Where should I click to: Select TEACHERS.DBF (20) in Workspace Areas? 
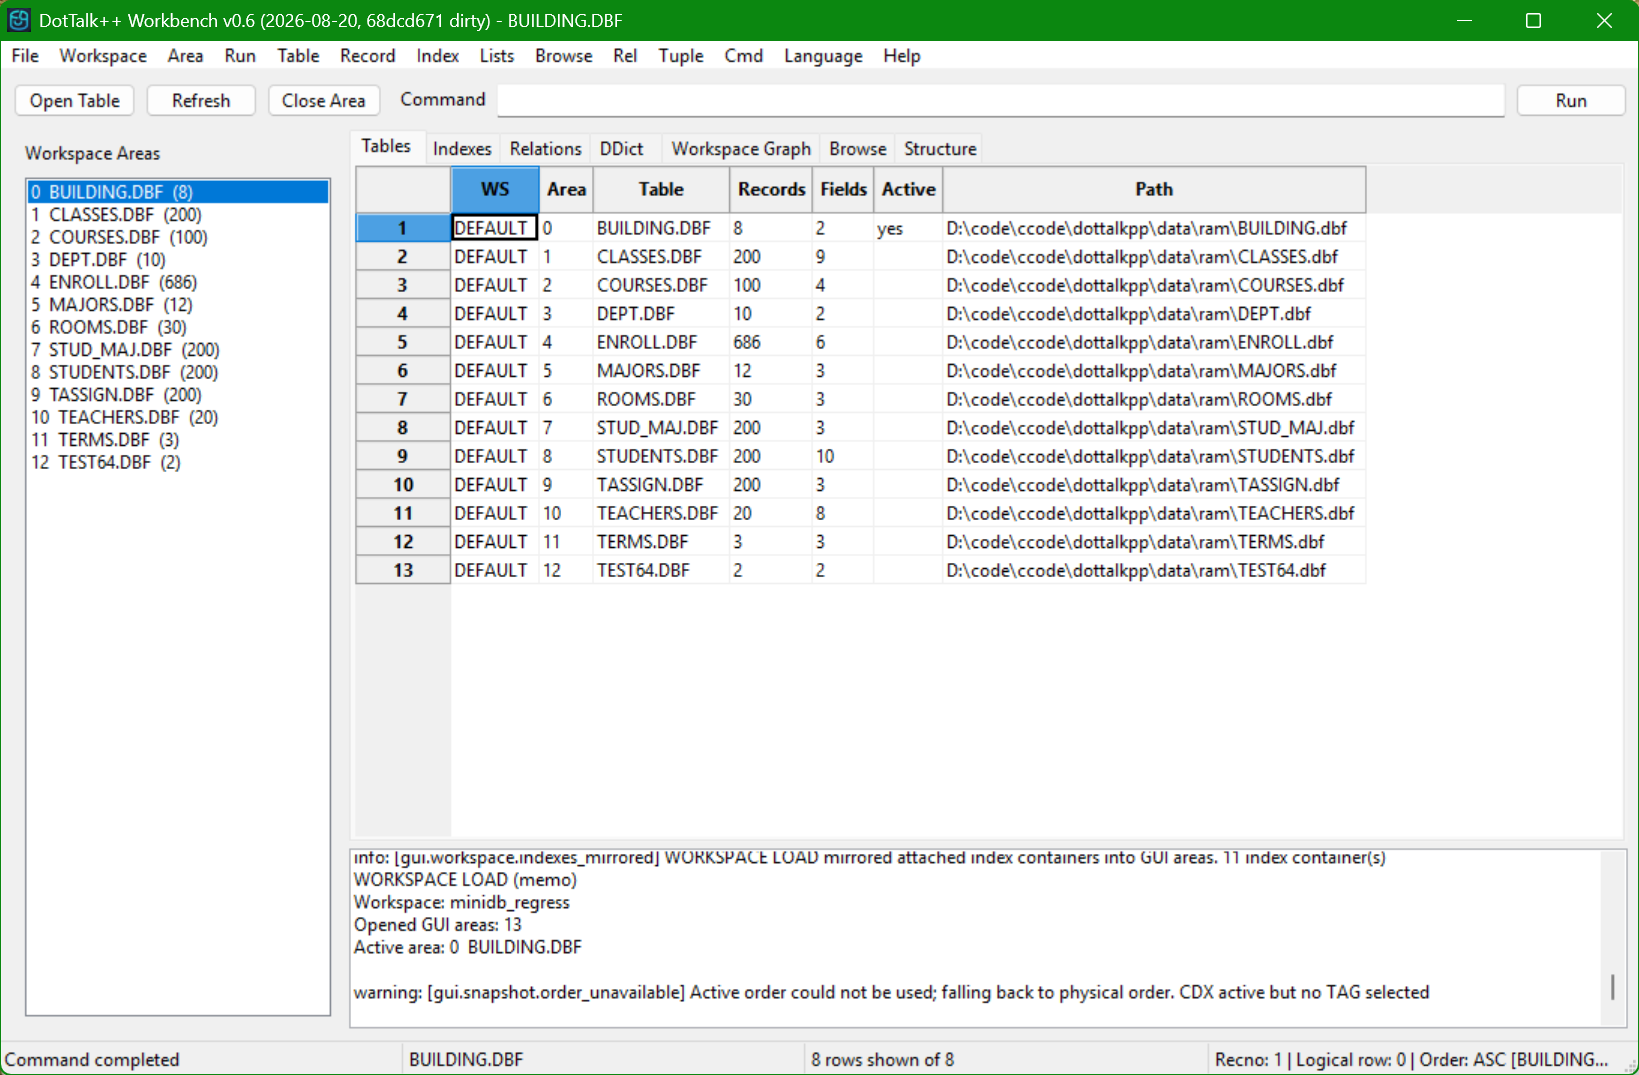(x=178, y=417)
